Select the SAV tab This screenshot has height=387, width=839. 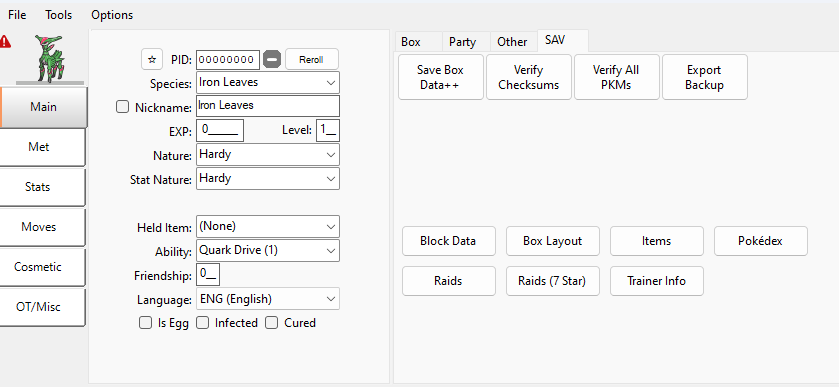(x=563, y=40)
